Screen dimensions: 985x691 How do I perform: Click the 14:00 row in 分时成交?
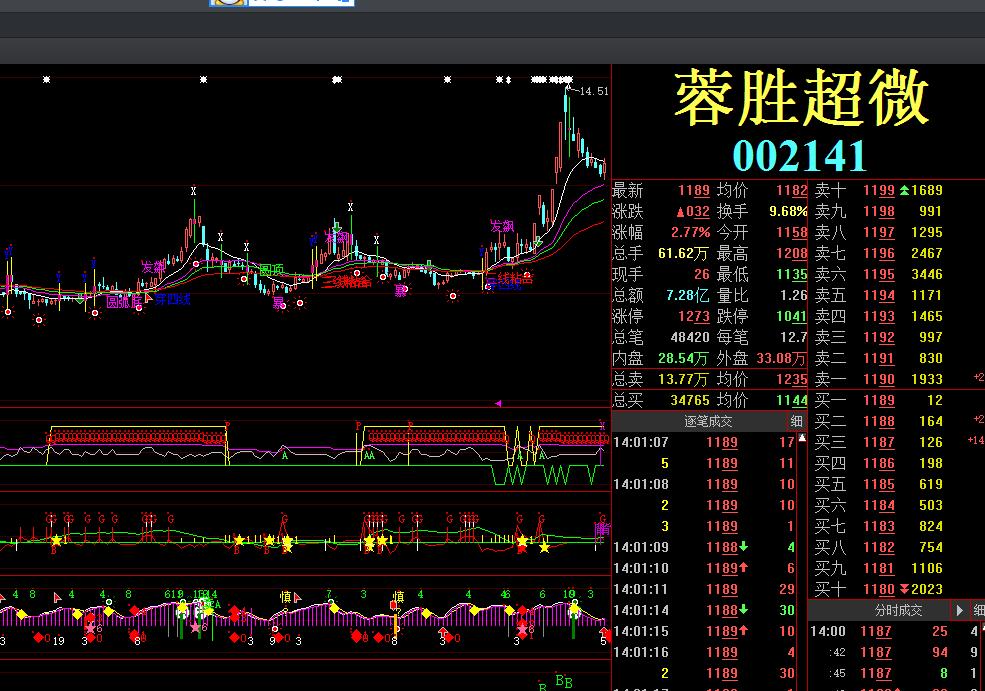(895, 631)
